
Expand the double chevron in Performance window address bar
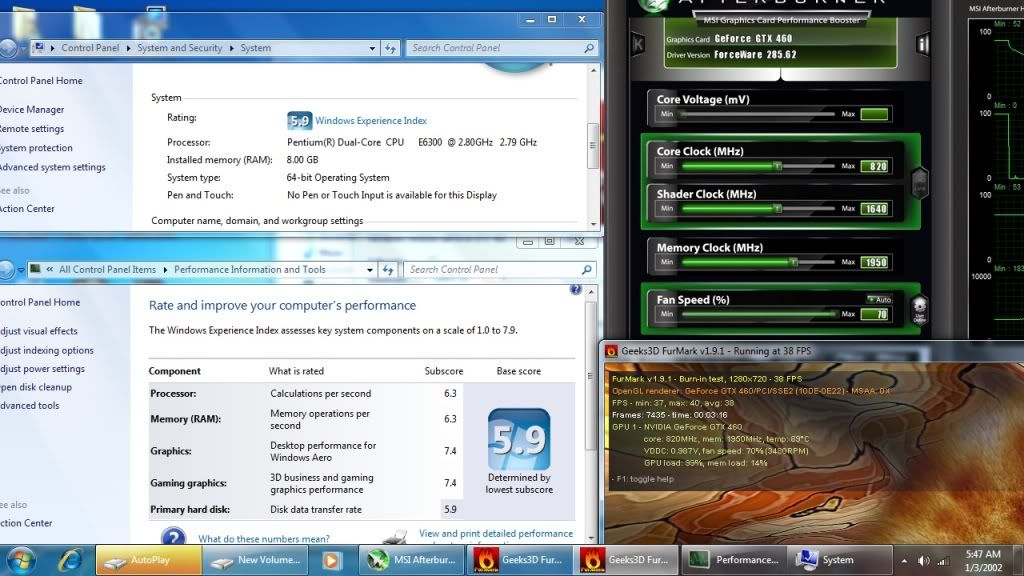(49, 269)
